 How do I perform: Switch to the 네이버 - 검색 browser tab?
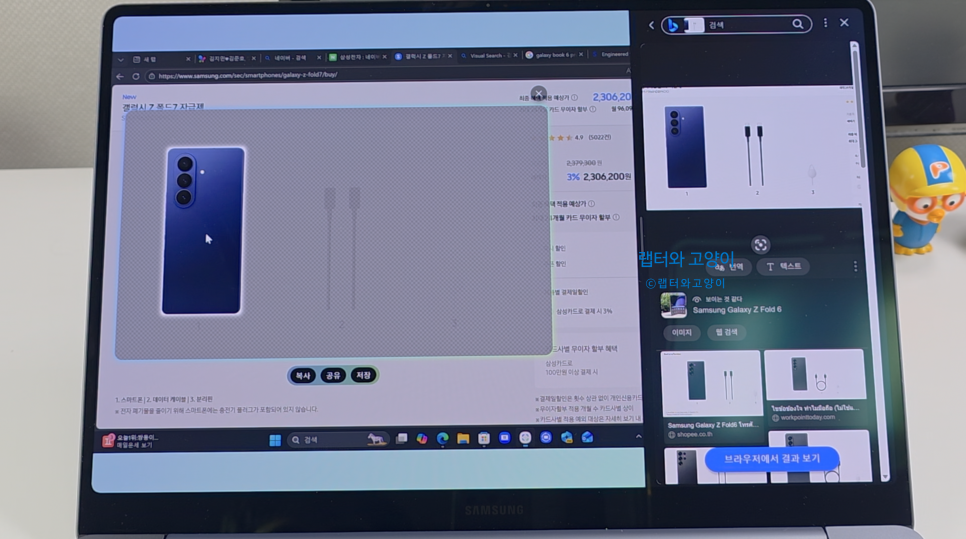point(290,58)
